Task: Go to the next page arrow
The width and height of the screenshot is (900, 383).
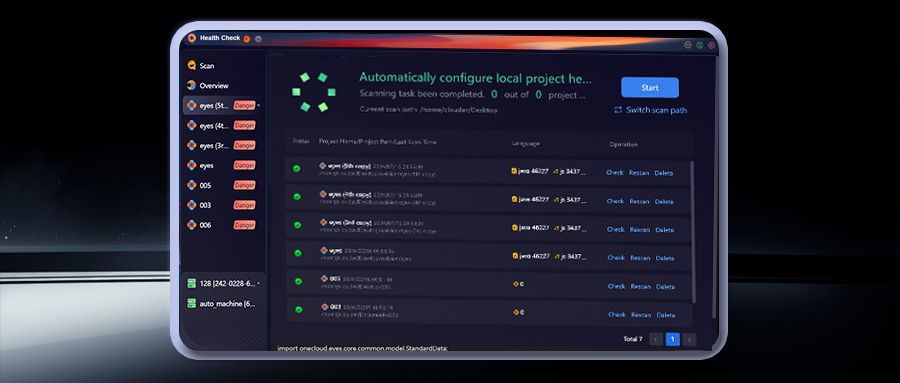Action: point(690,339)
